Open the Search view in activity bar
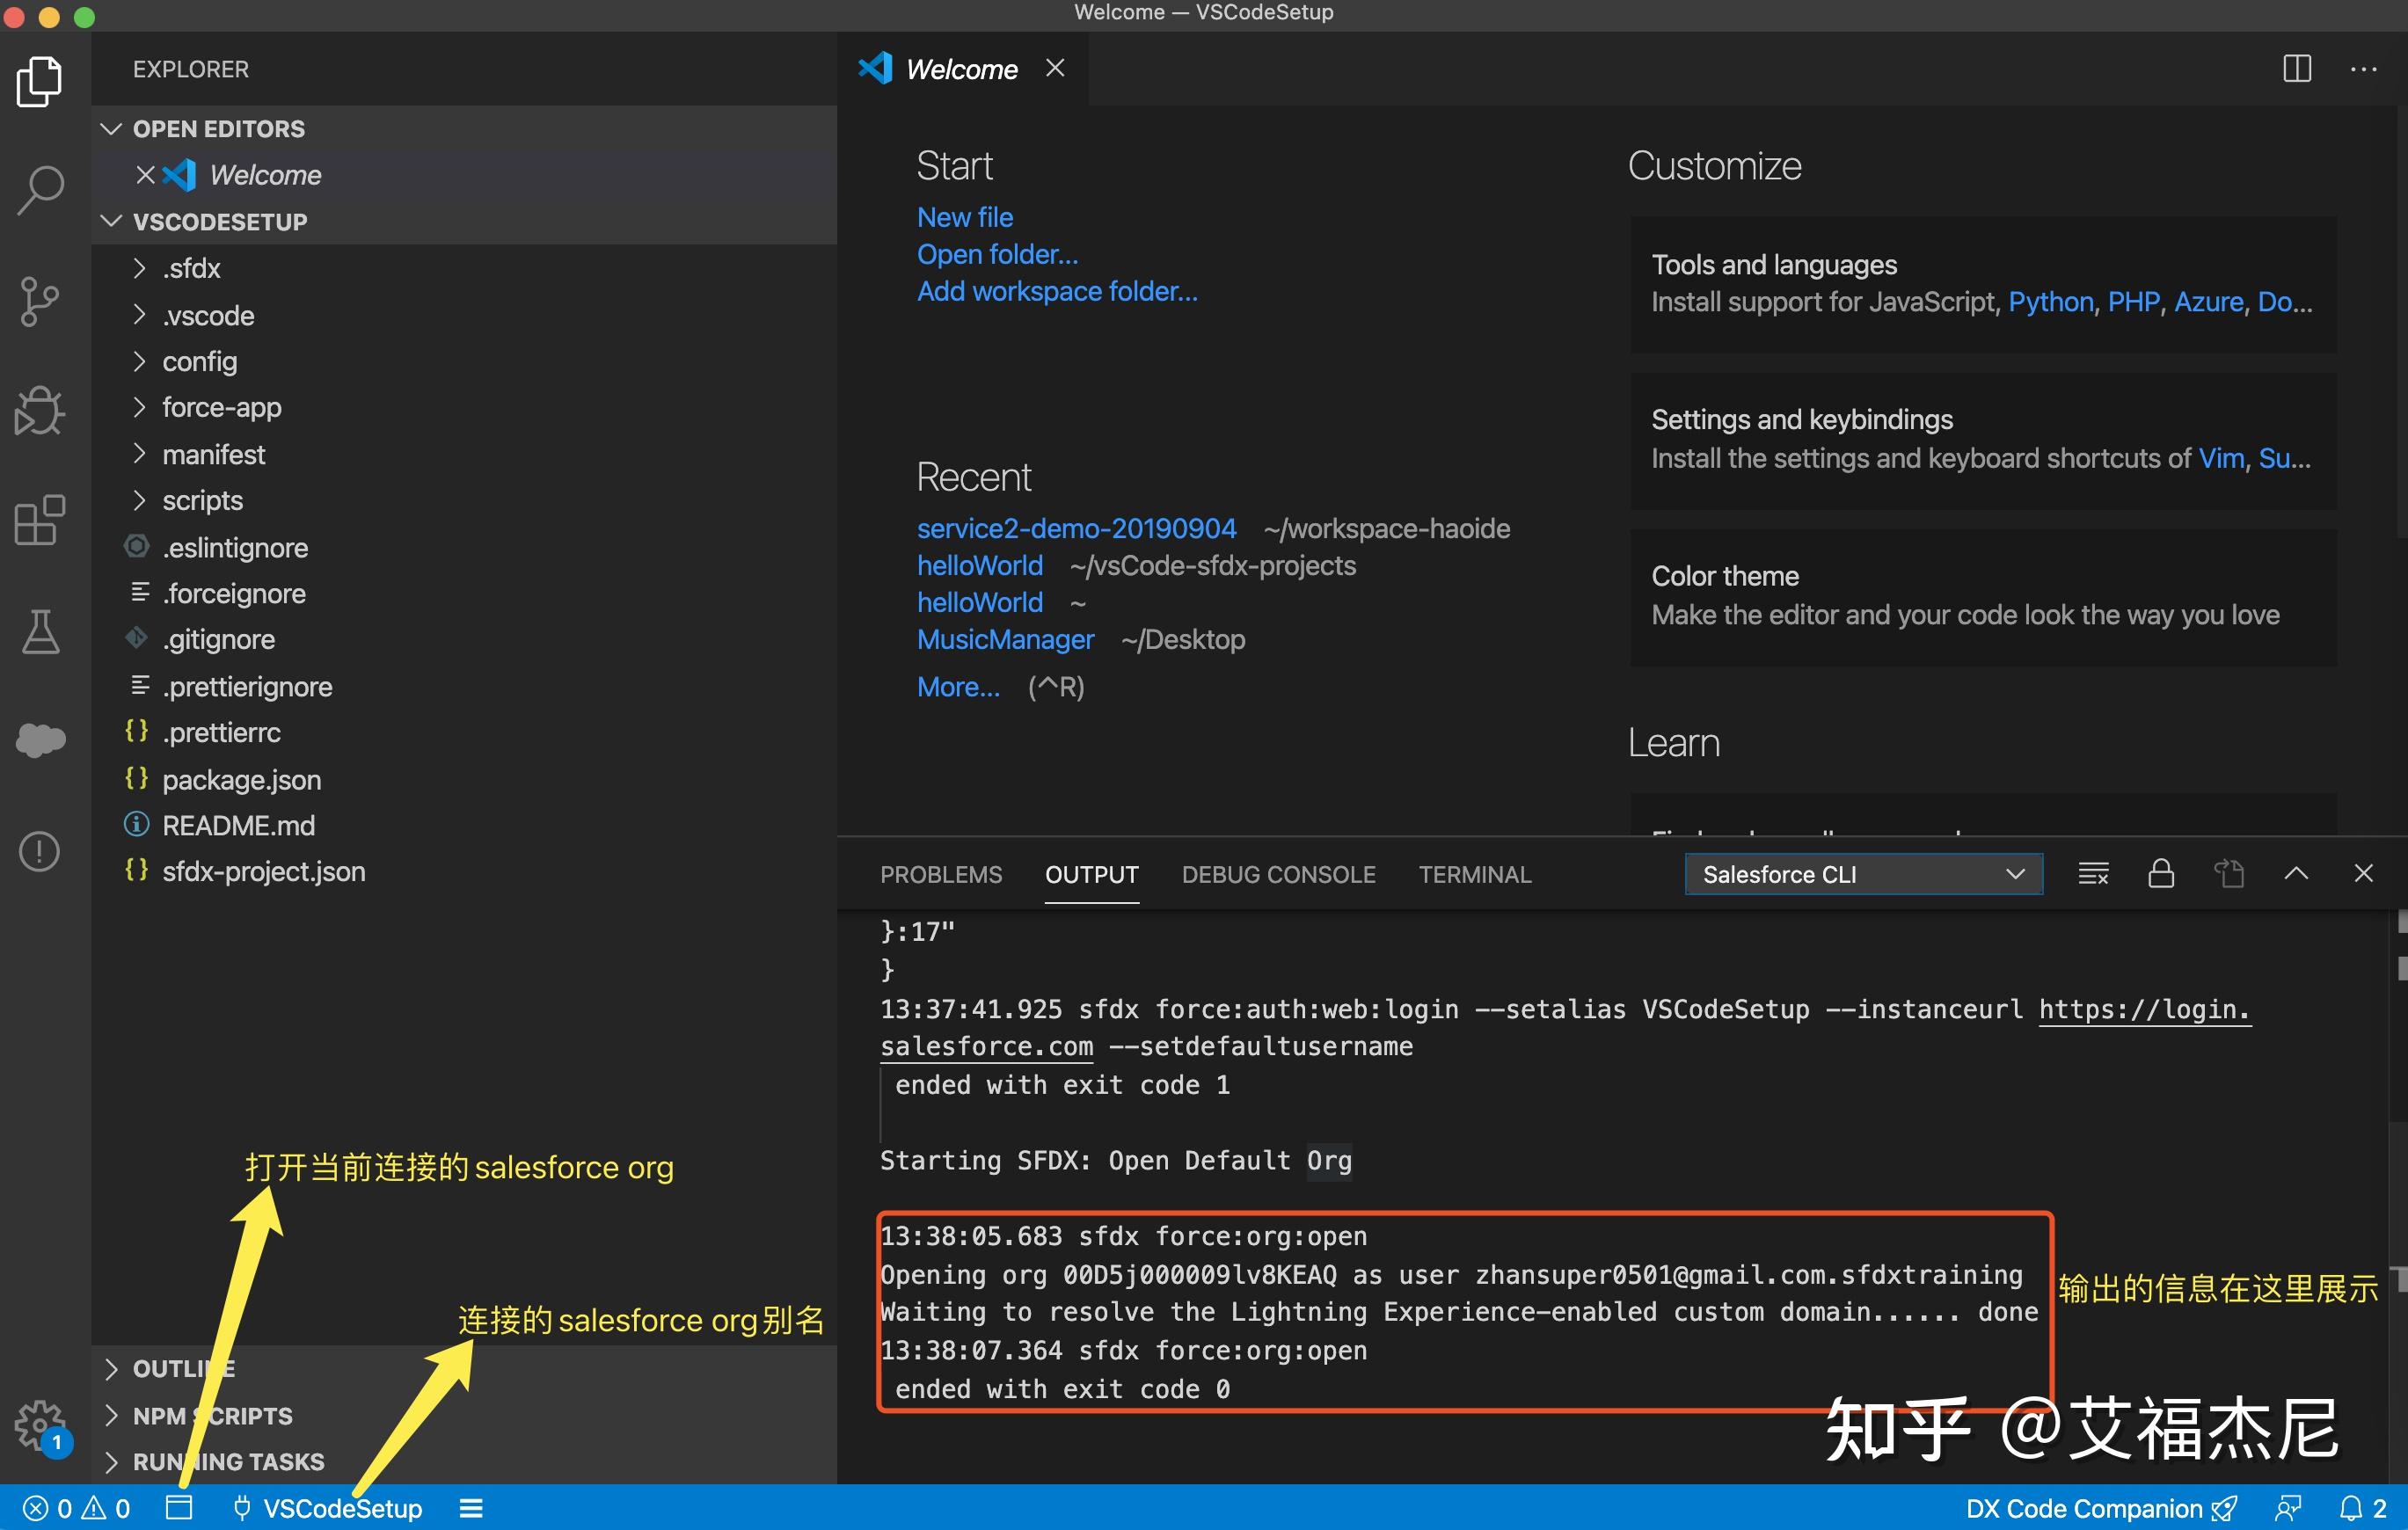Viewport: 2408px width, 1530px height. (40, 190)
